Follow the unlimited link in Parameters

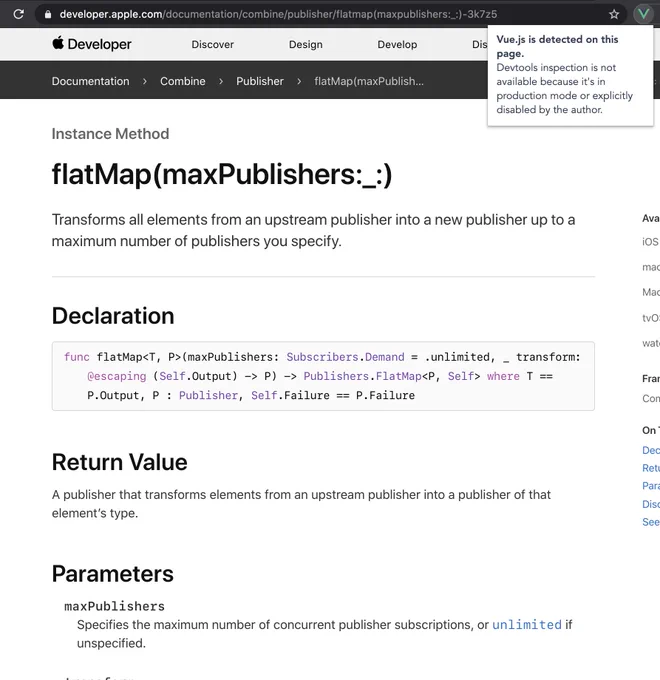click(x=527, y=624)
